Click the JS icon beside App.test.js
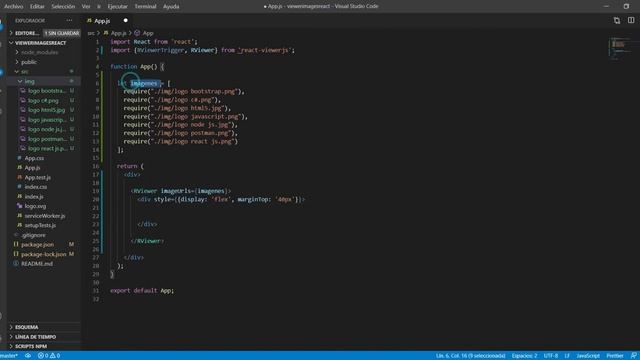The height and width of the screenshot is (360, 640). [19, 178]
